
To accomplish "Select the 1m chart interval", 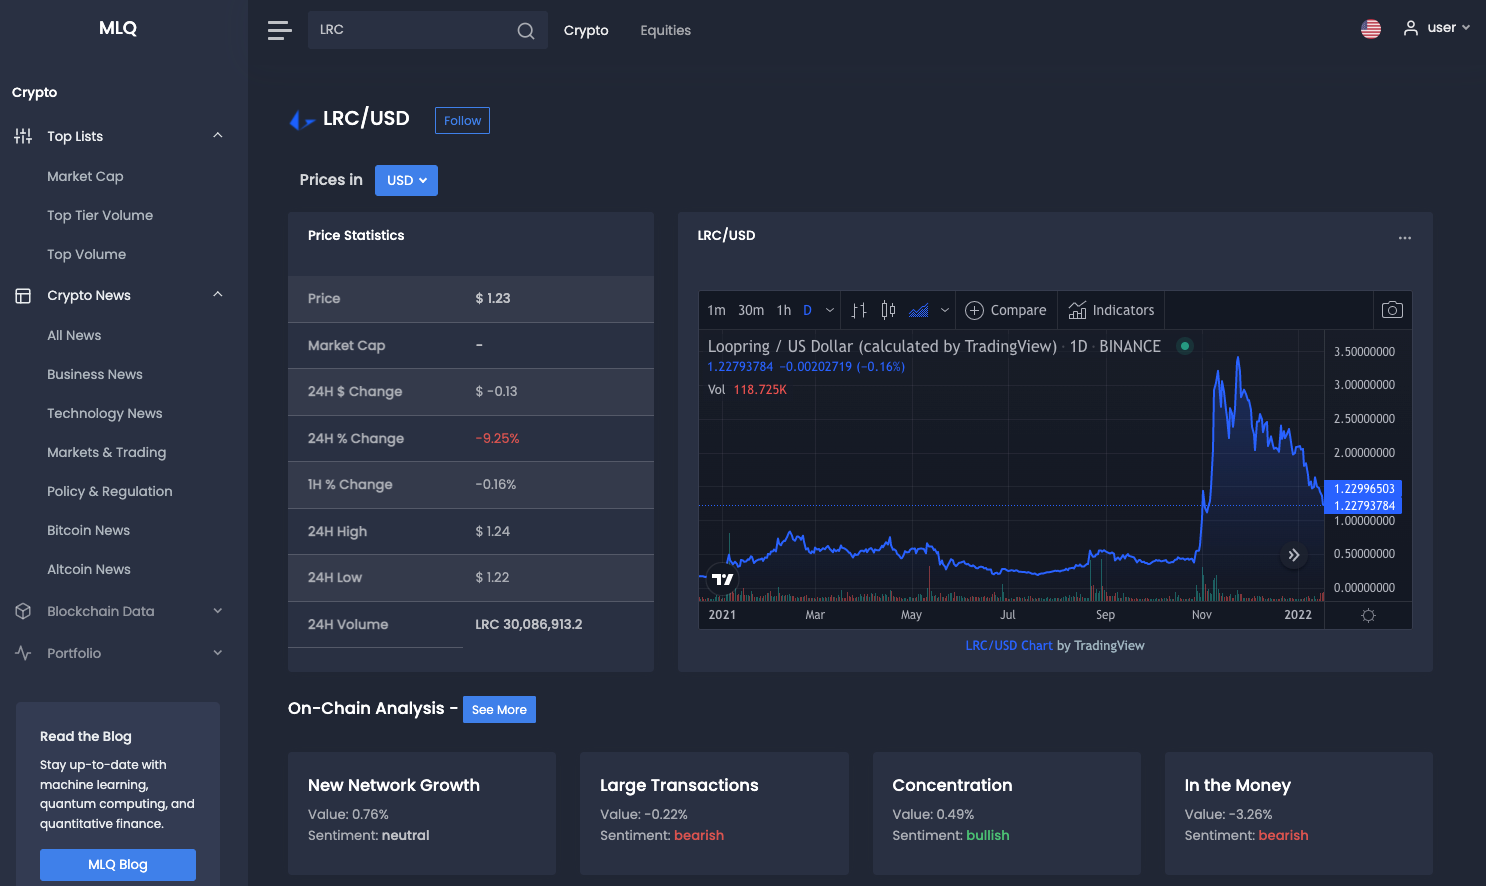I will tap(716, 310).
